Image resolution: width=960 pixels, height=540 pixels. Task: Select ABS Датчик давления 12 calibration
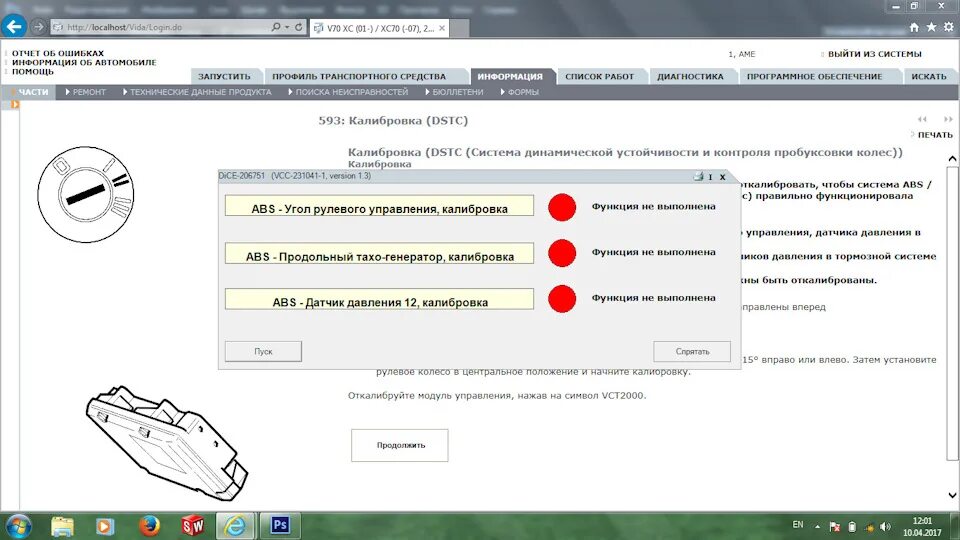(x=379, y=299)
